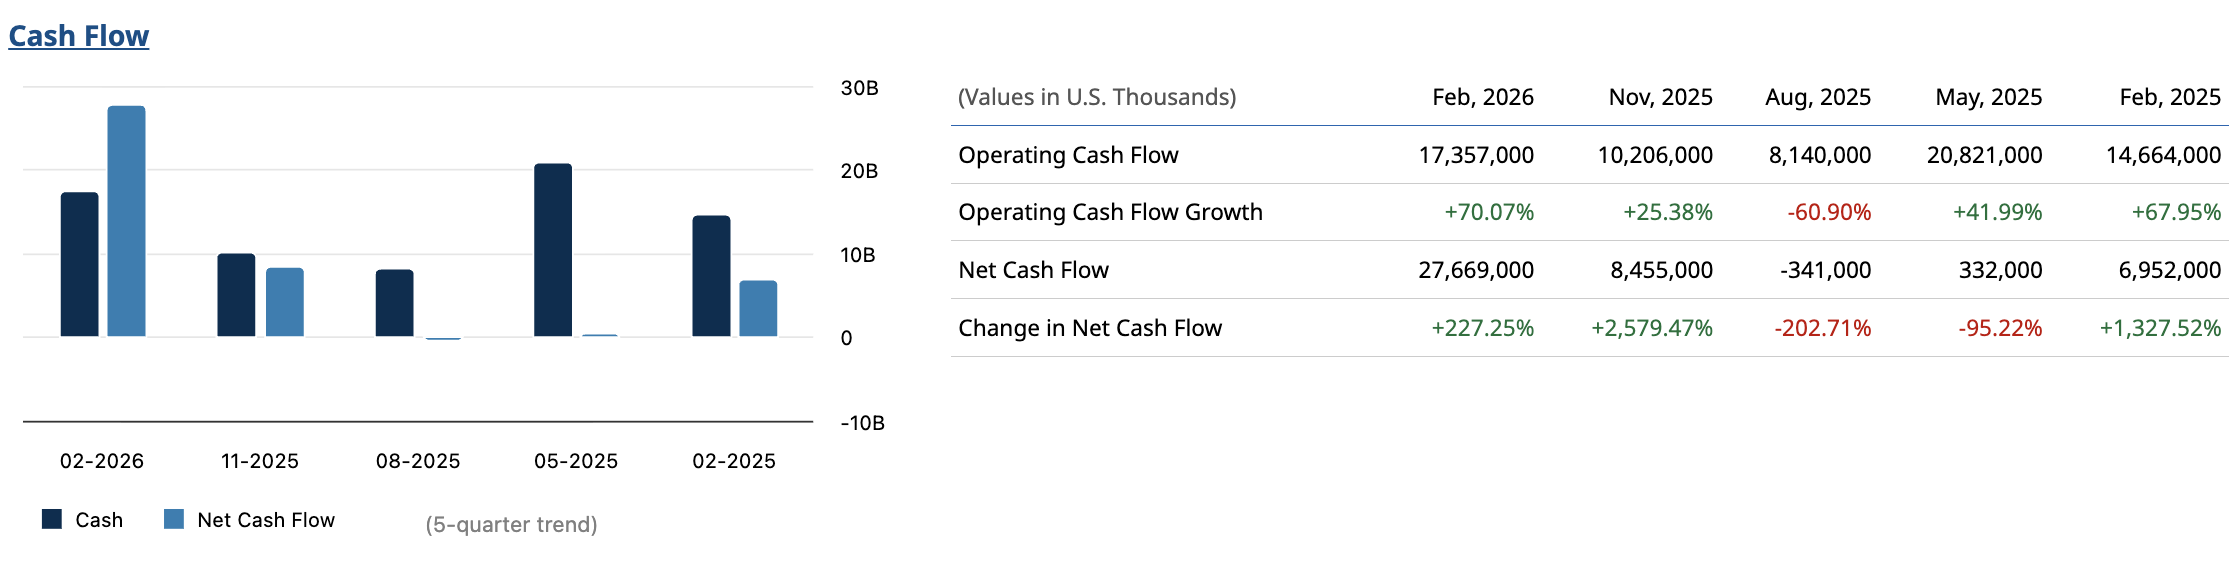Open the Cash Flow heading link

coord(79,36)
